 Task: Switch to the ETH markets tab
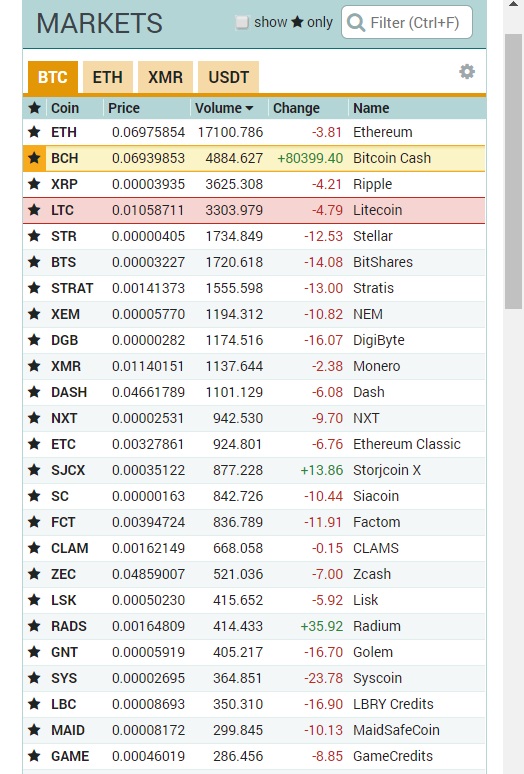tap(108, 77)
